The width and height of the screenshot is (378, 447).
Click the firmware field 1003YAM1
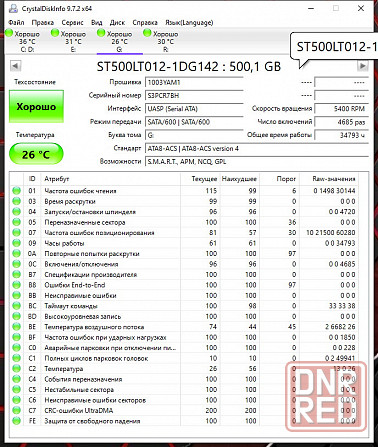[194, 82]
